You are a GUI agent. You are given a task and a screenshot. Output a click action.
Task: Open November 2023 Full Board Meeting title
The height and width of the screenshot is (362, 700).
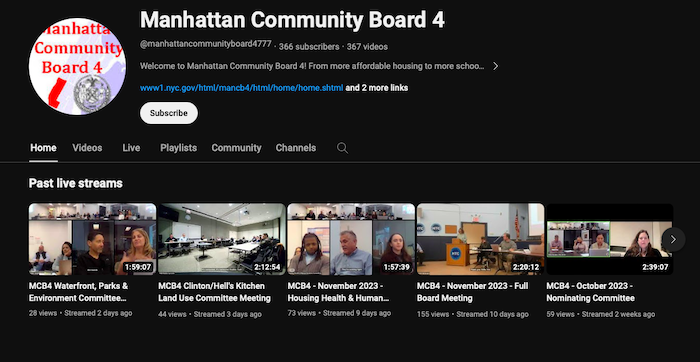click(x=473, y=291)
